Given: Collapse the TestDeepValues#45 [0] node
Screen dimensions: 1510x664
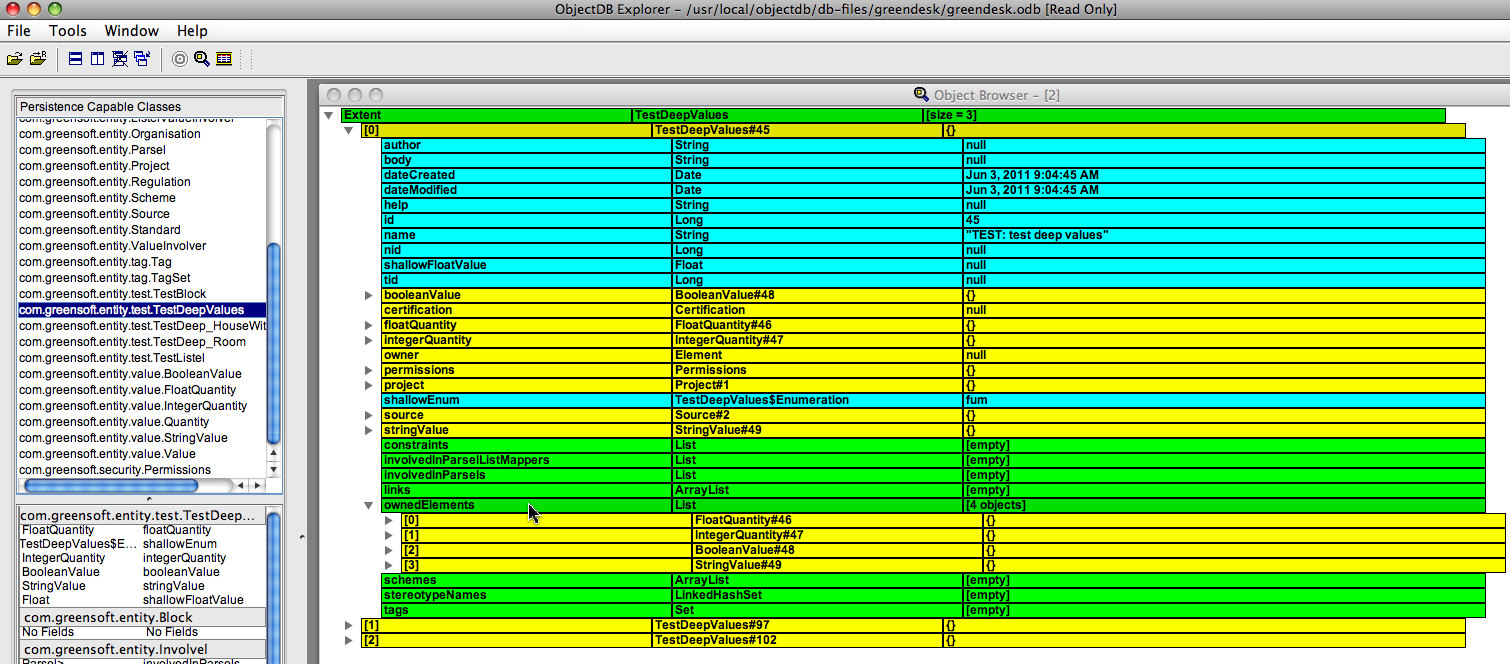Looking at the screenshot, I should [348, 130].
